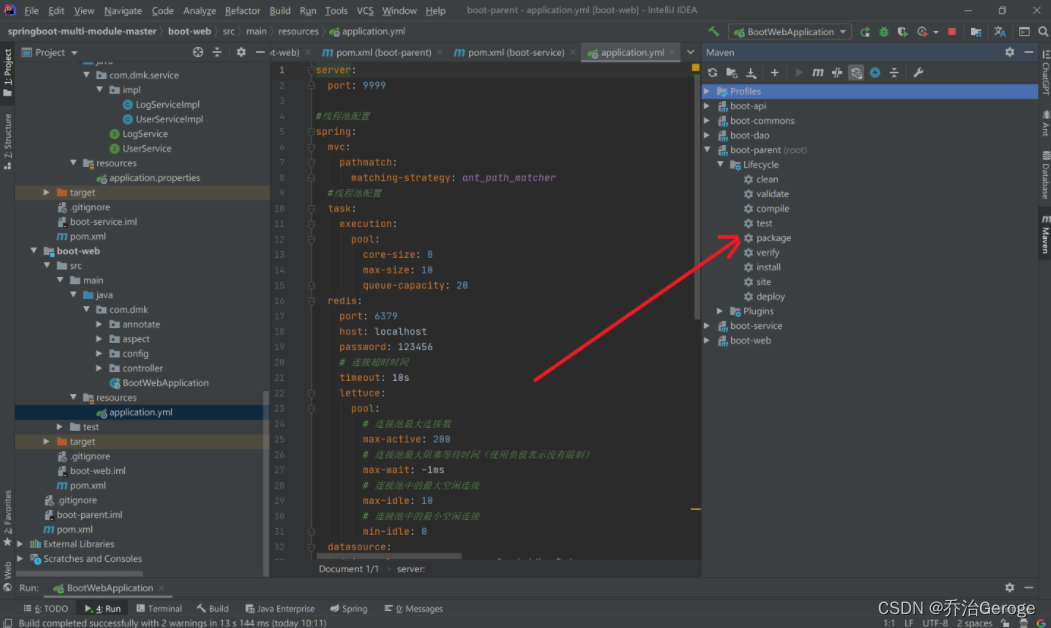
Task: Run with Coverage shield icon
Action: 903,32
